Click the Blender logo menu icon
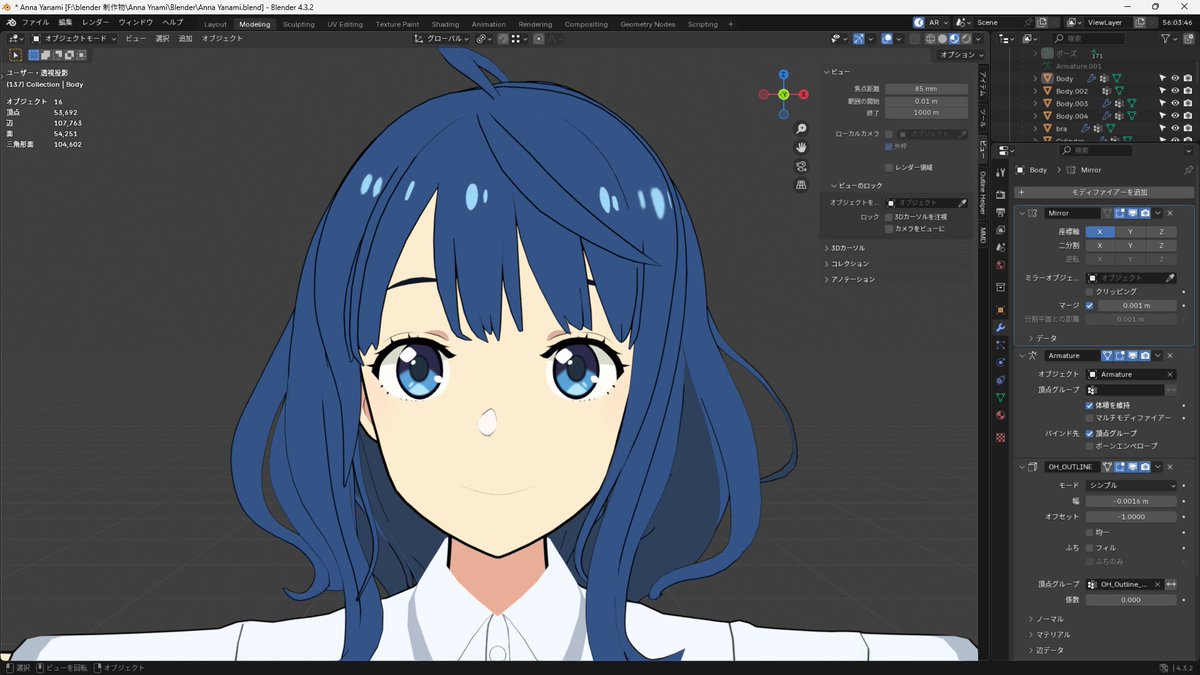The height and width of the screenshot is (675, 1200). 10,22
